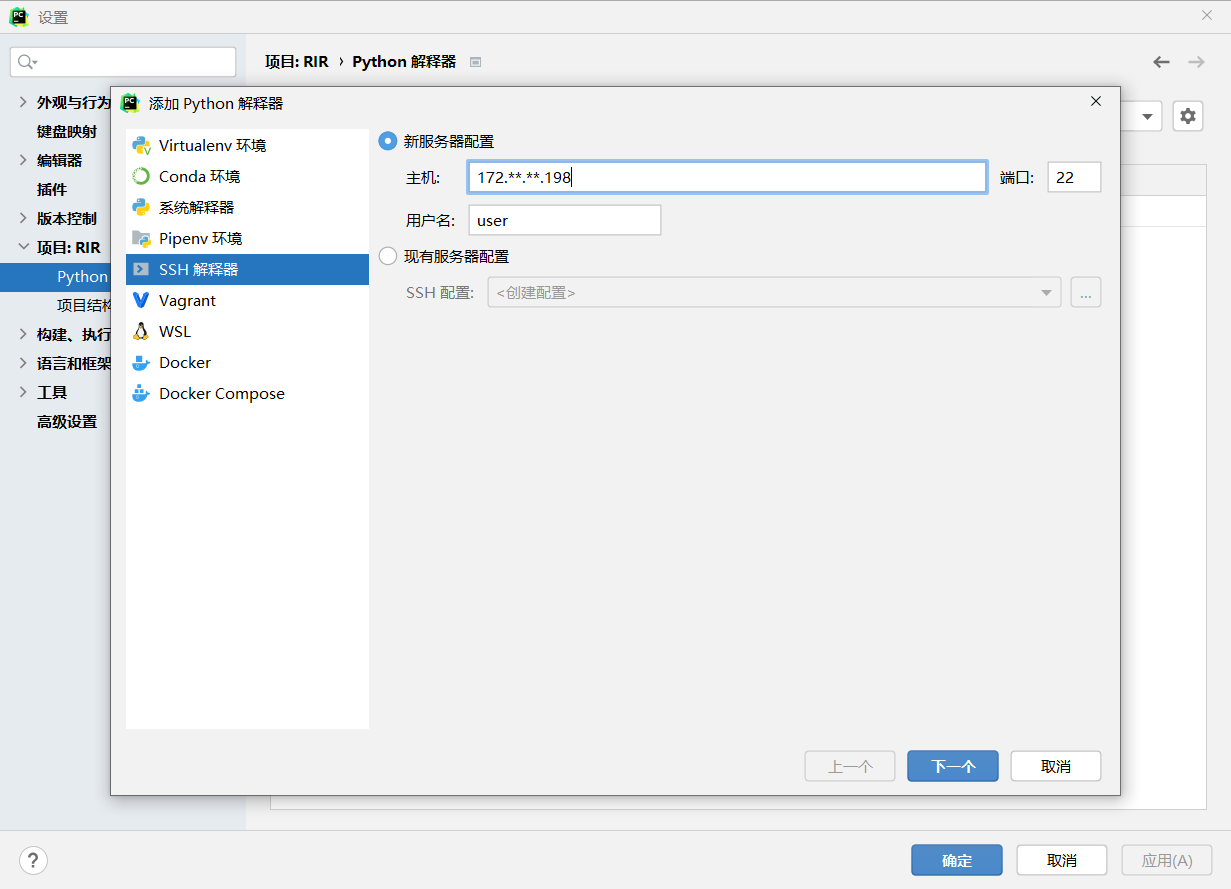Click the SSH interpreter terminal icon
Image resolution: width=1231 pixels, height=889 pixels.
[141, 269]
